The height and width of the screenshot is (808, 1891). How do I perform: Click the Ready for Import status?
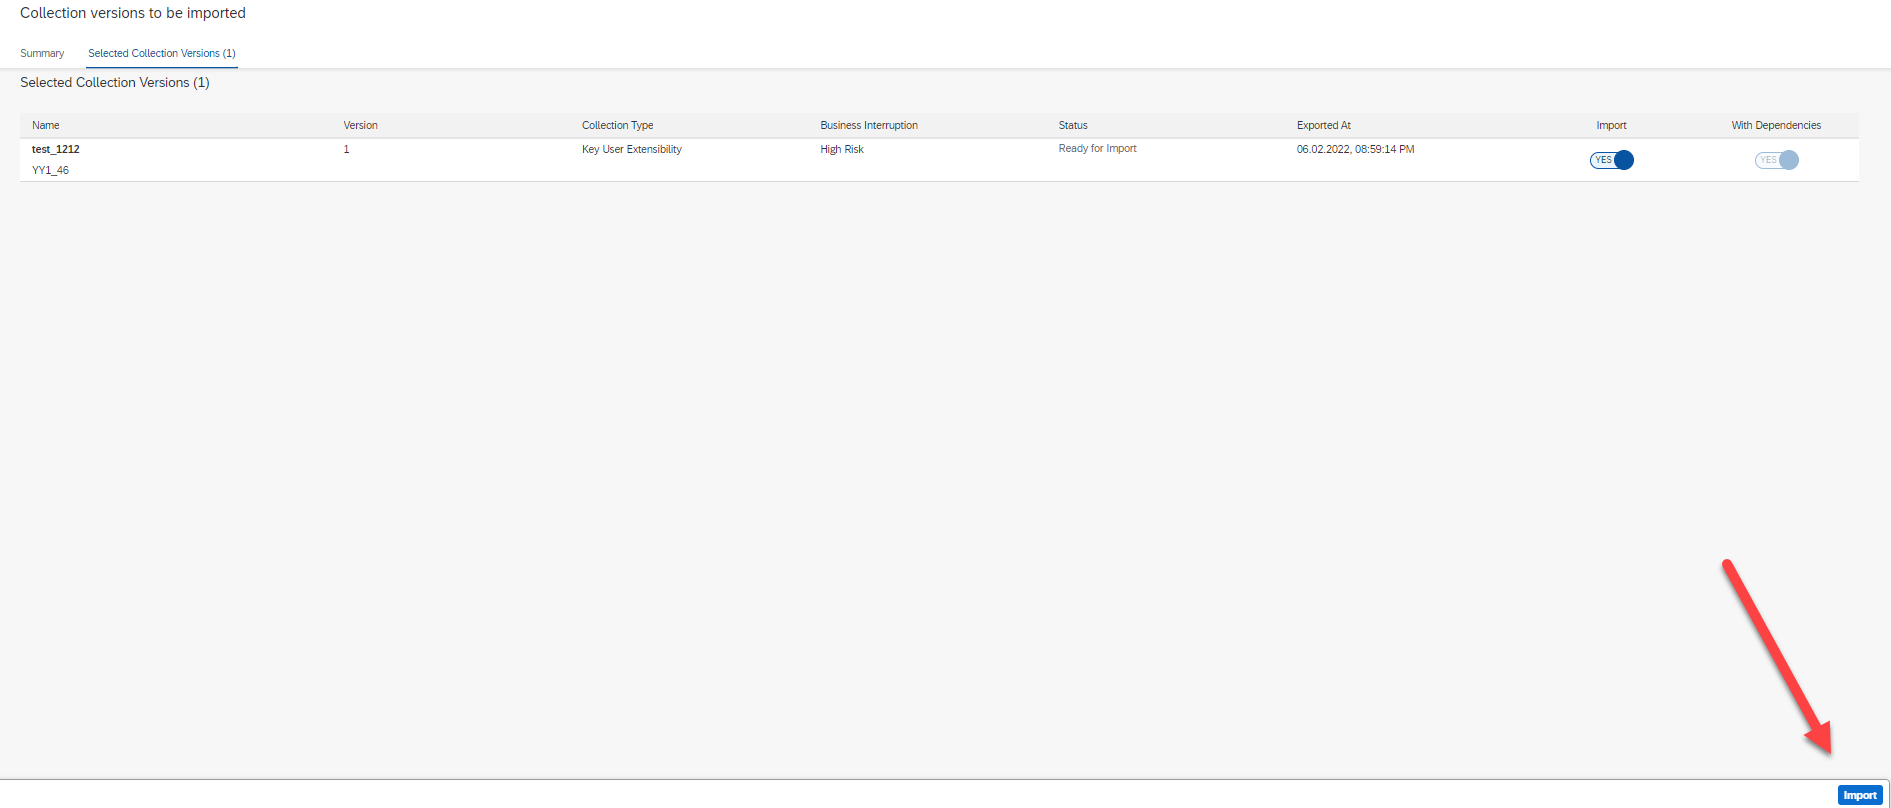[1097, 149]
